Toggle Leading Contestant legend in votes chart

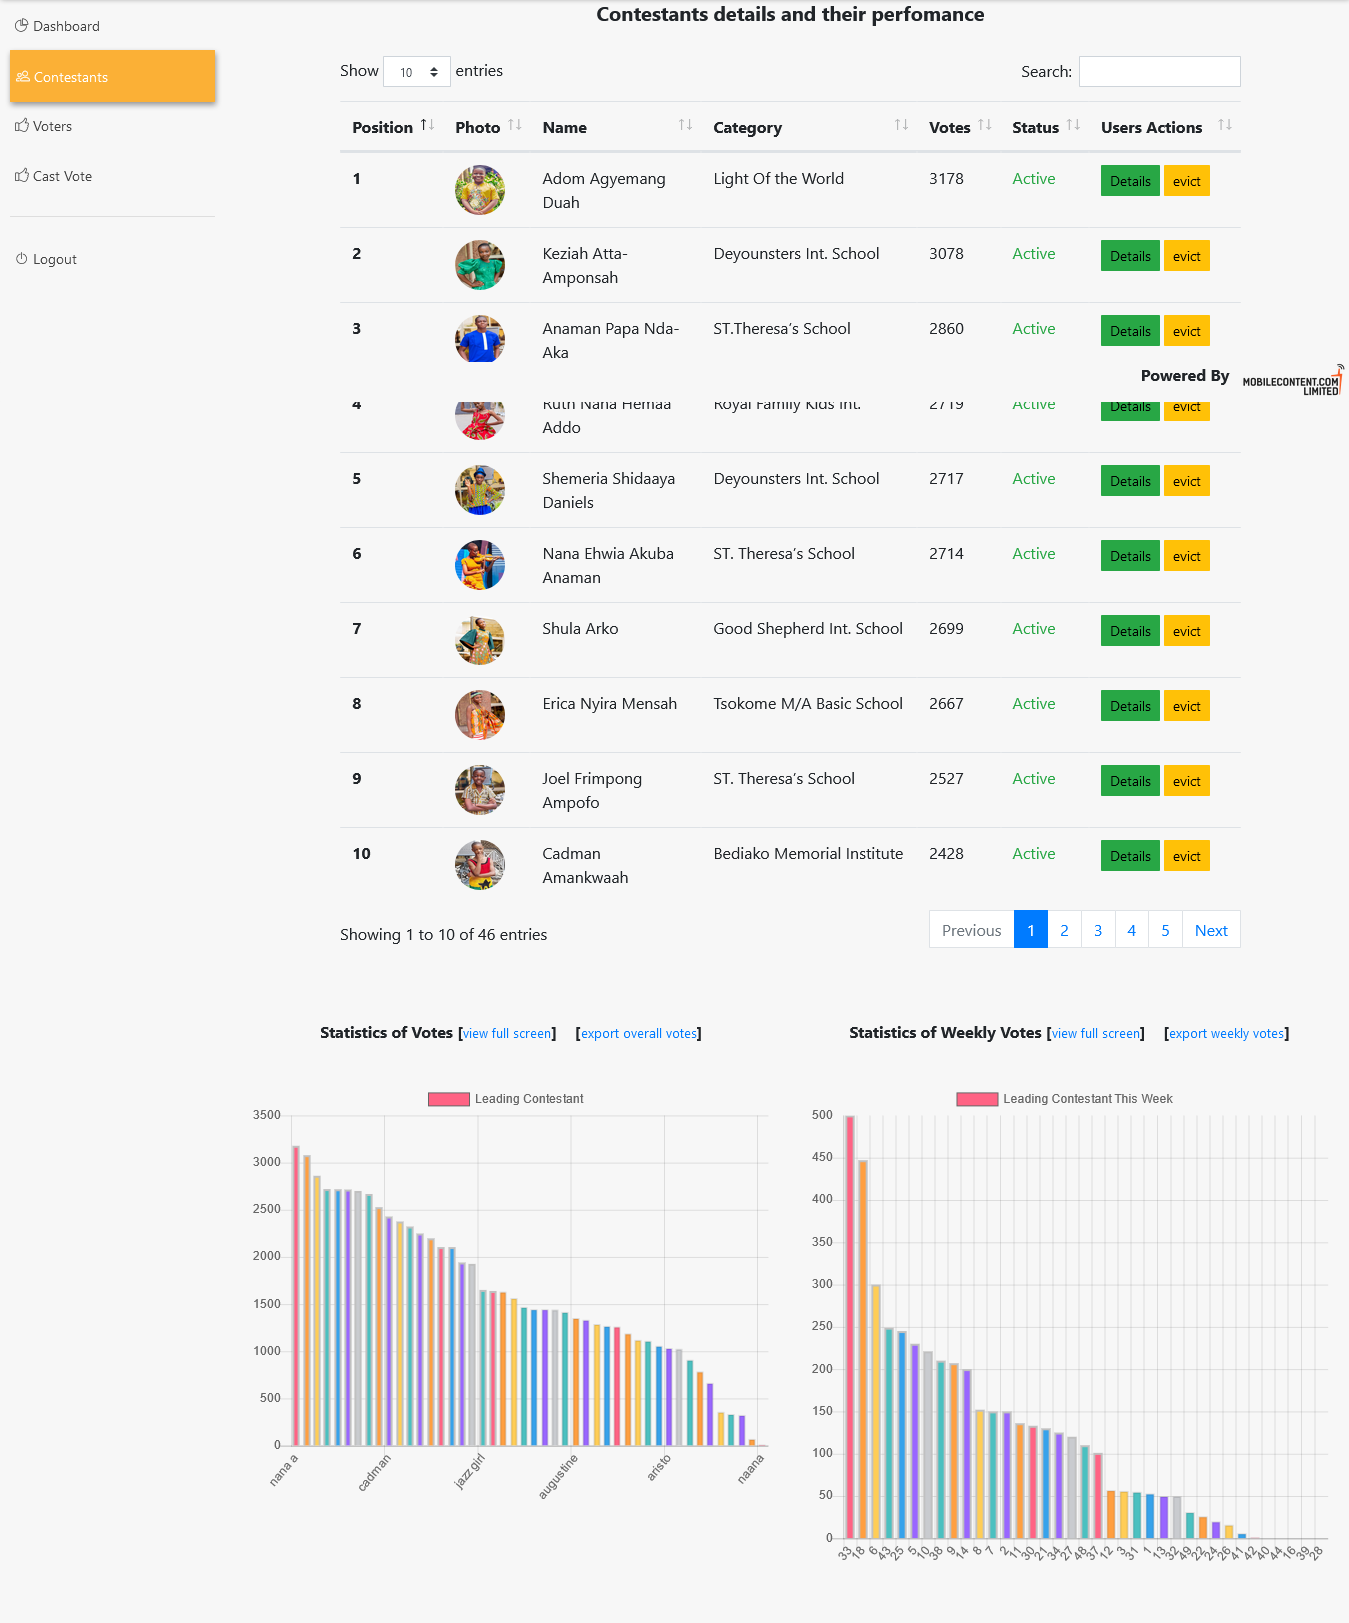coord(449,1099)
